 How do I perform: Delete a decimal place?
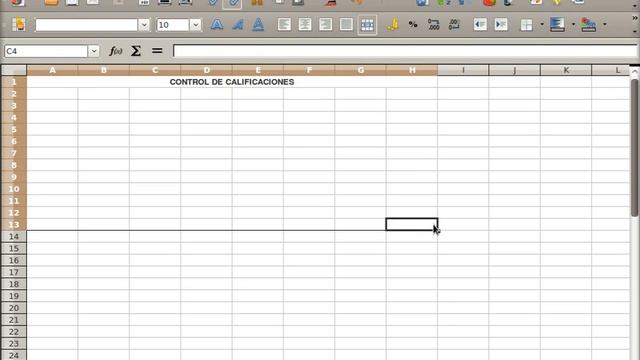pyautogui.click(x=454, y=24)
